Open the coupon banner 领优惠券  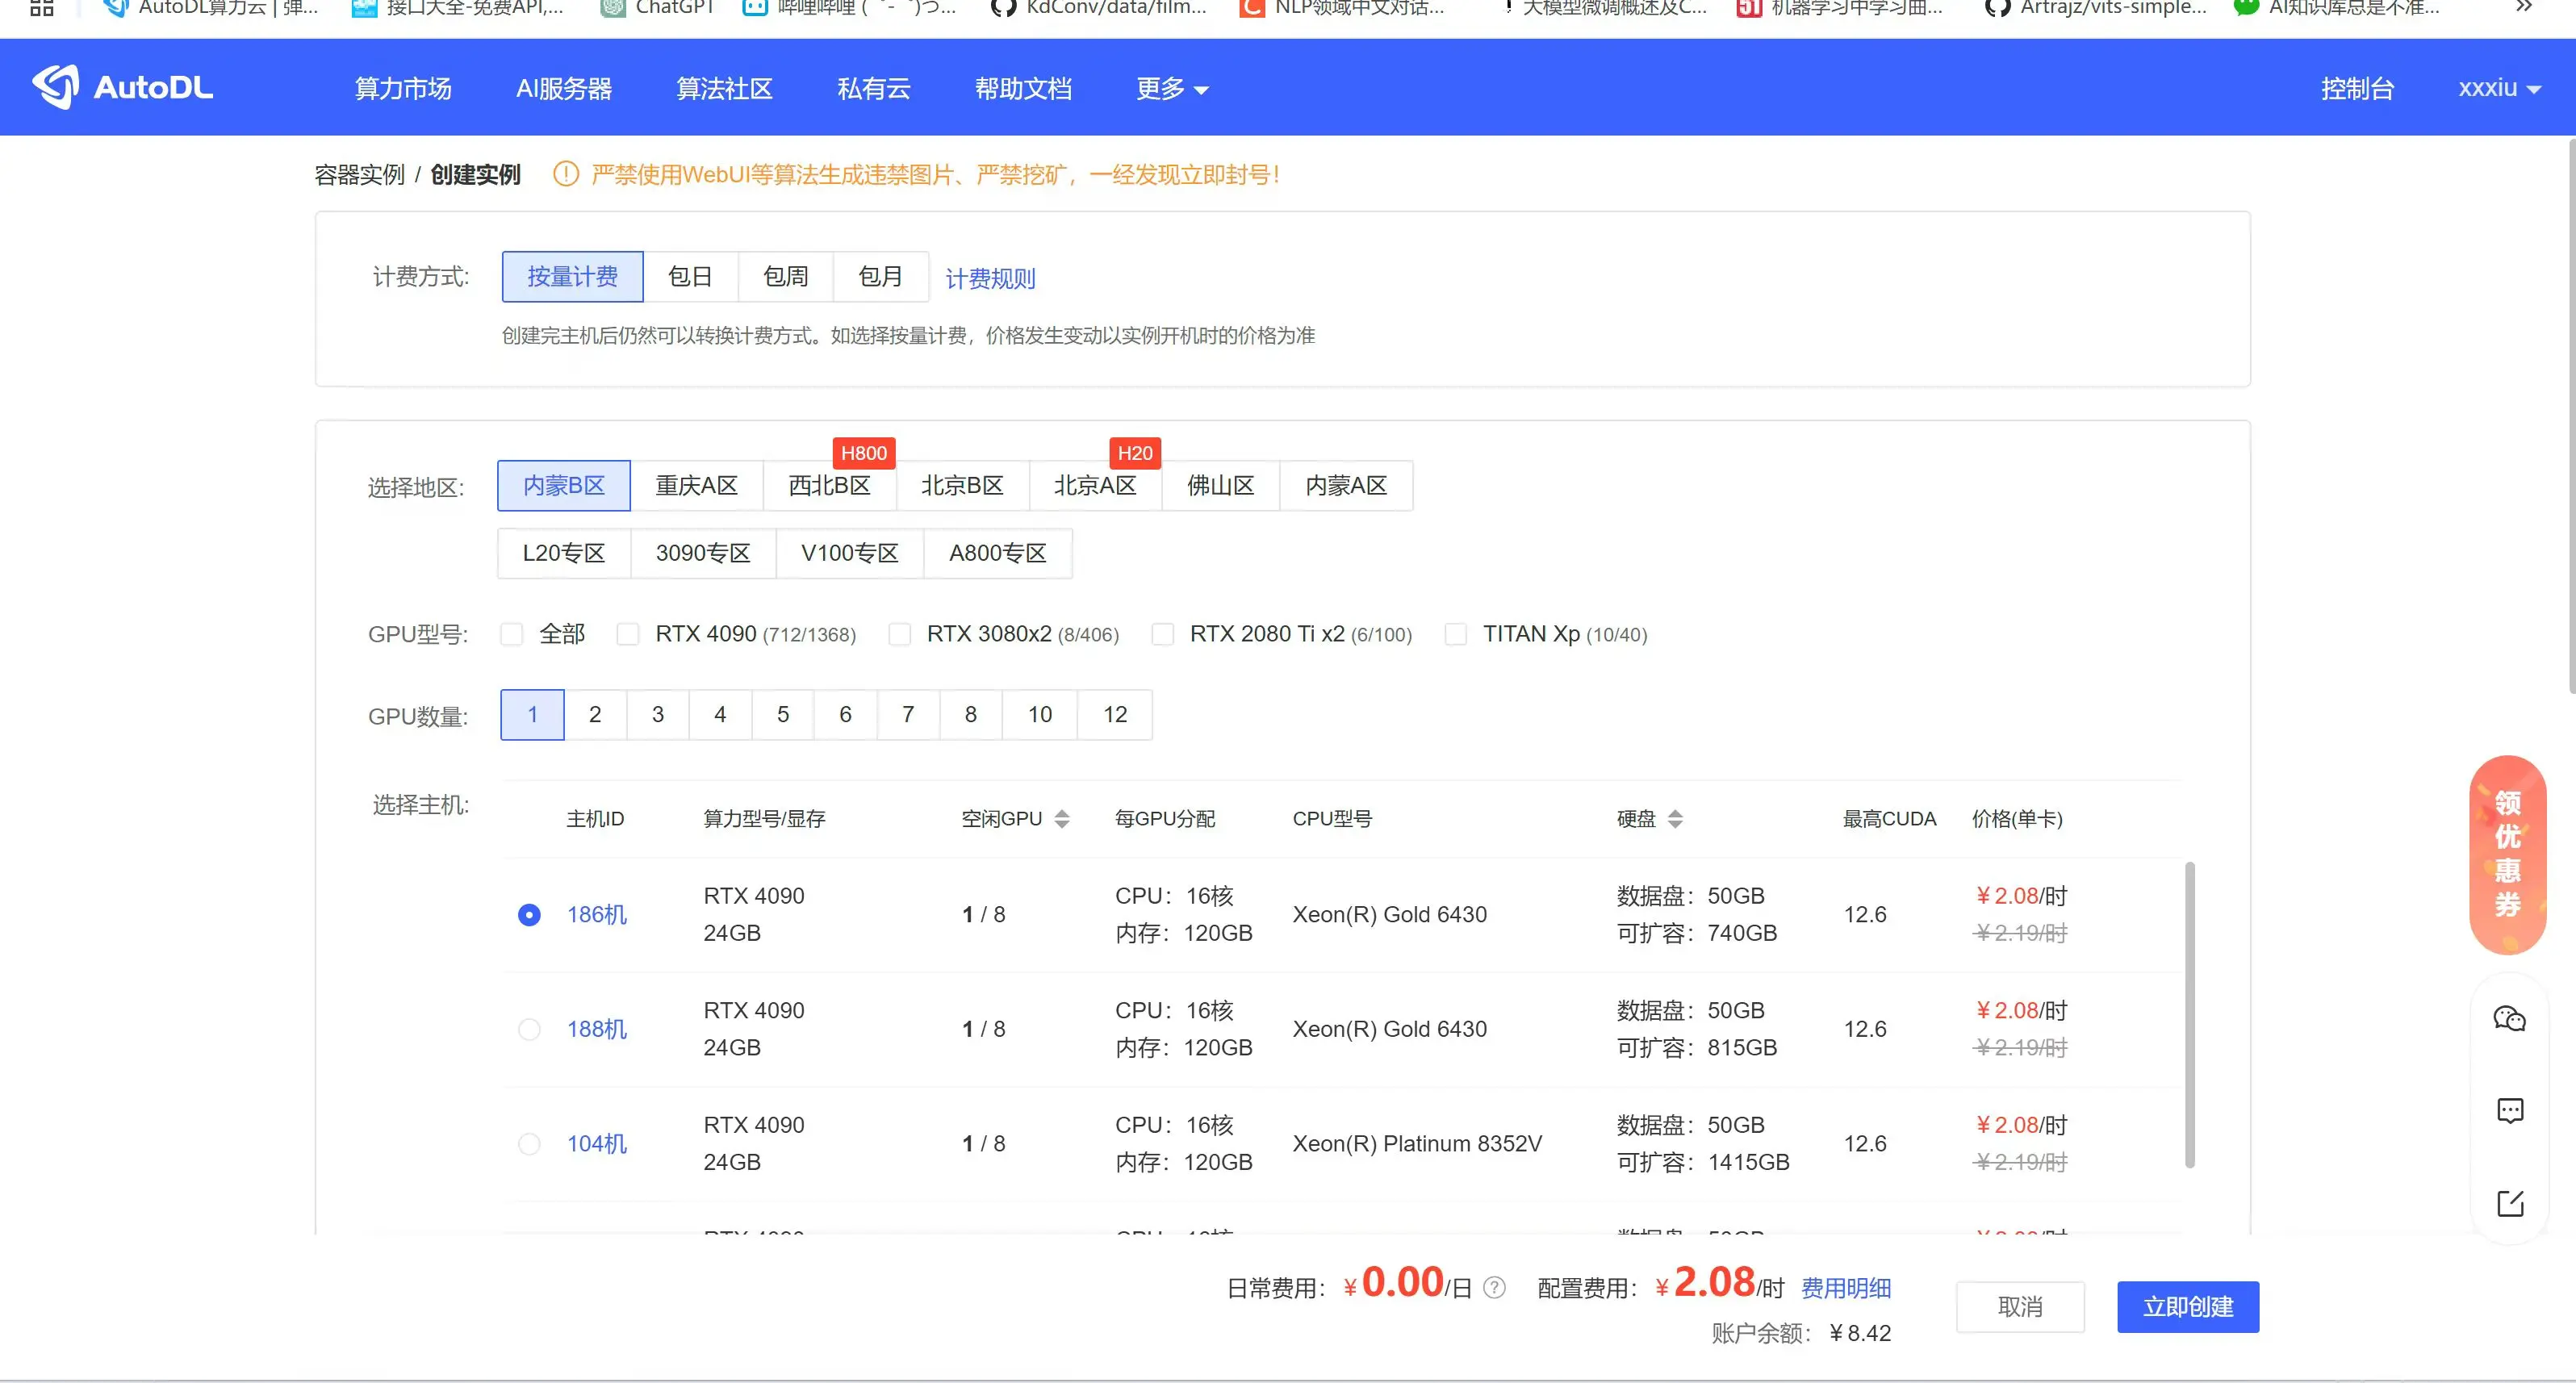tap(2507, 853)
